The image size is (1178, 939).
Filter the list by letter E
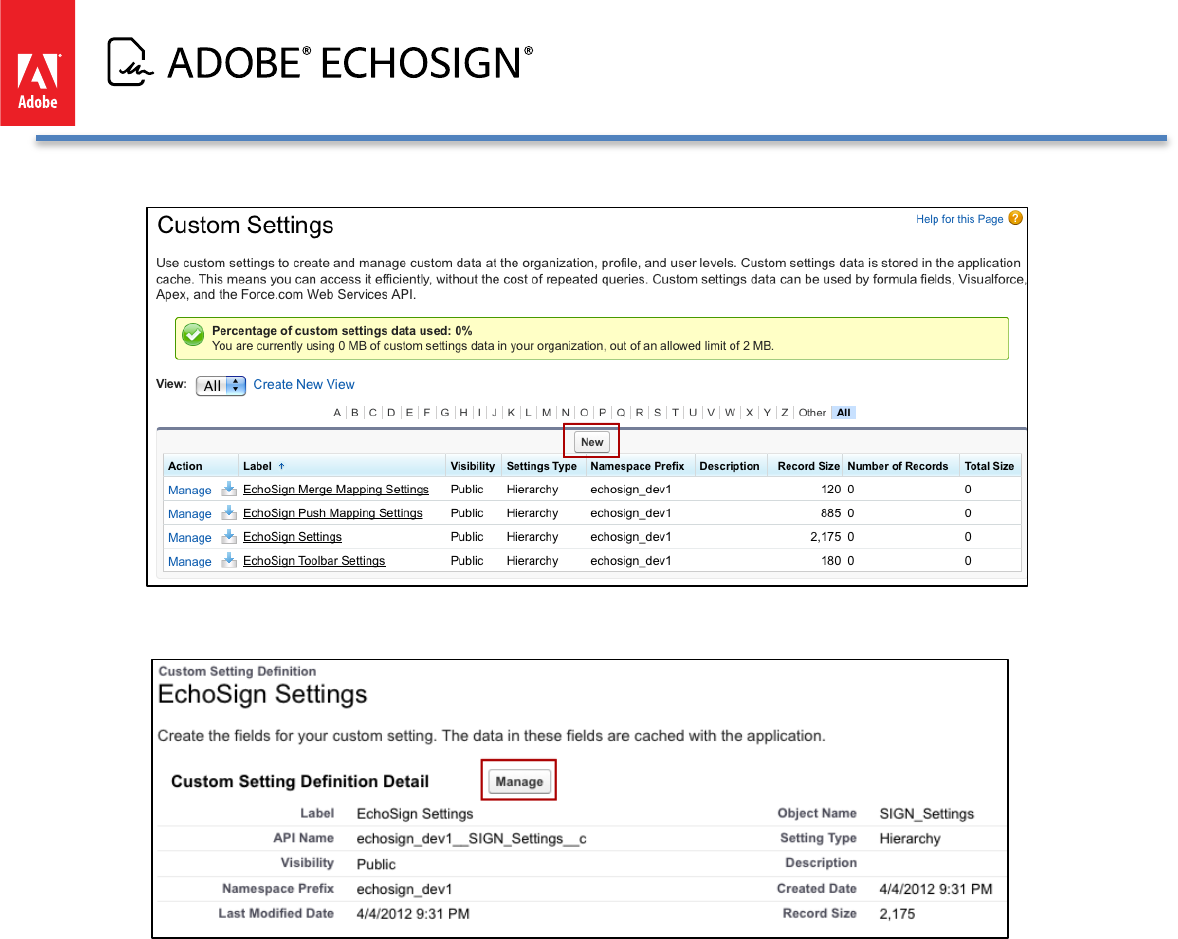point(409,412)
